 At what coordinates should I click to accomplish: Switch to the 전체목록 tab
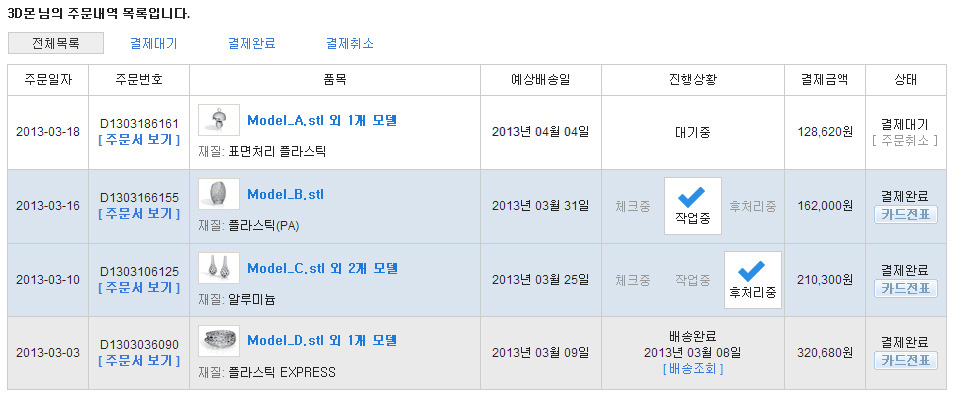point(56,43)
